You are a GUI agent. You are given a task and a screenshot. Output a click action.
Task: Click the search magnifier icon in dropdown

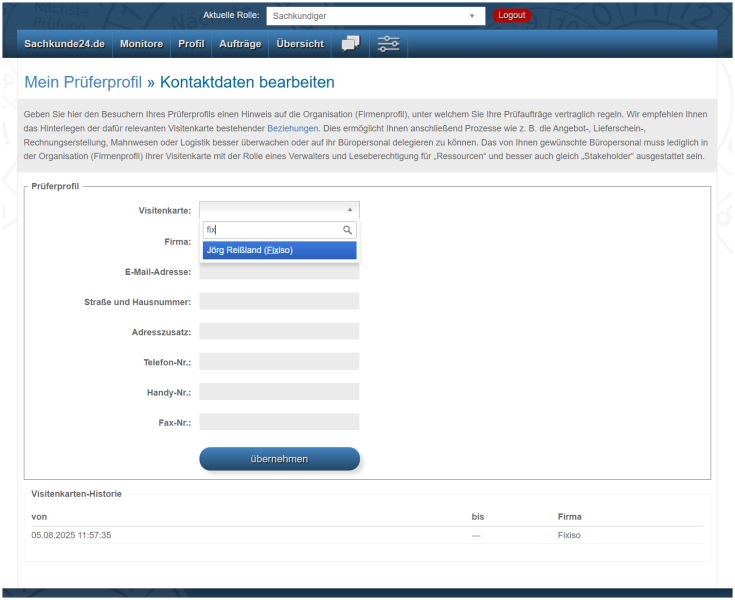(348, 230)
